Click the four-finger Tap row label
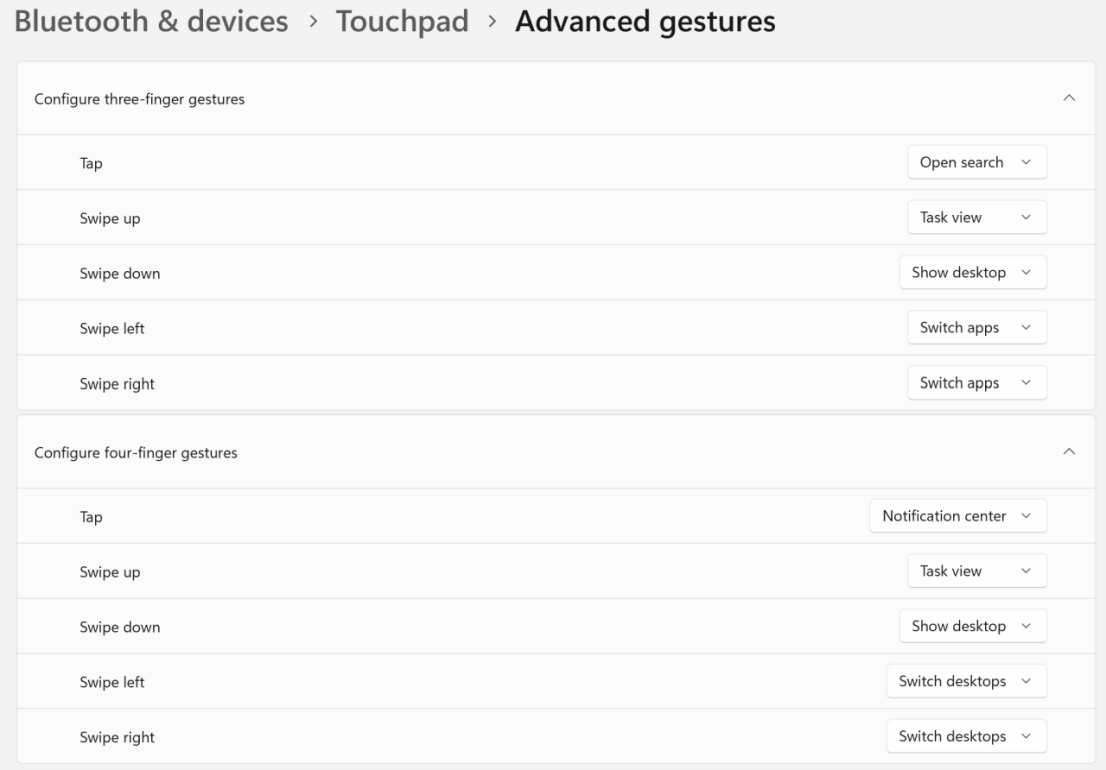This screenshot has height=770, width=1106. pyautogui.click(x=91, y=517)
